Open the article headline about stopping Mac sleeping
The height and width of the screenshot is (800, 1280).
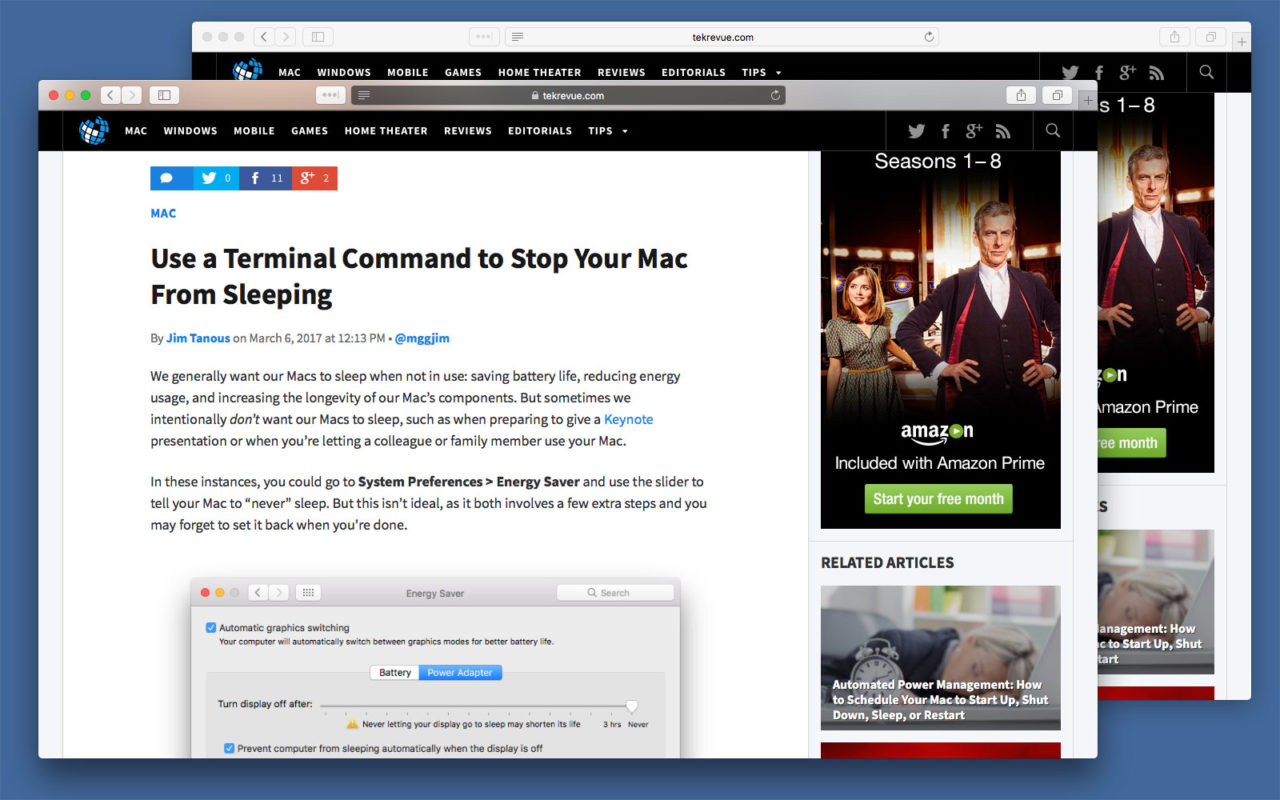point(419,276)
